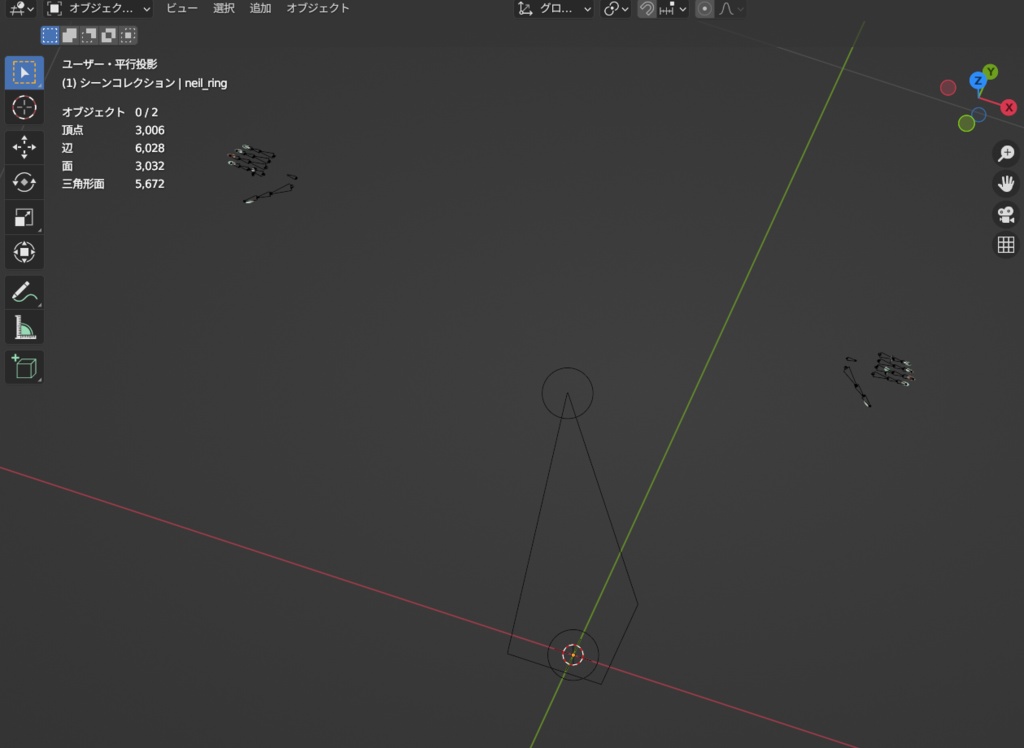This screenshot has height=748, width=1024.
Task: Select the Add Cube tool
Action: [x=24, y=366]
